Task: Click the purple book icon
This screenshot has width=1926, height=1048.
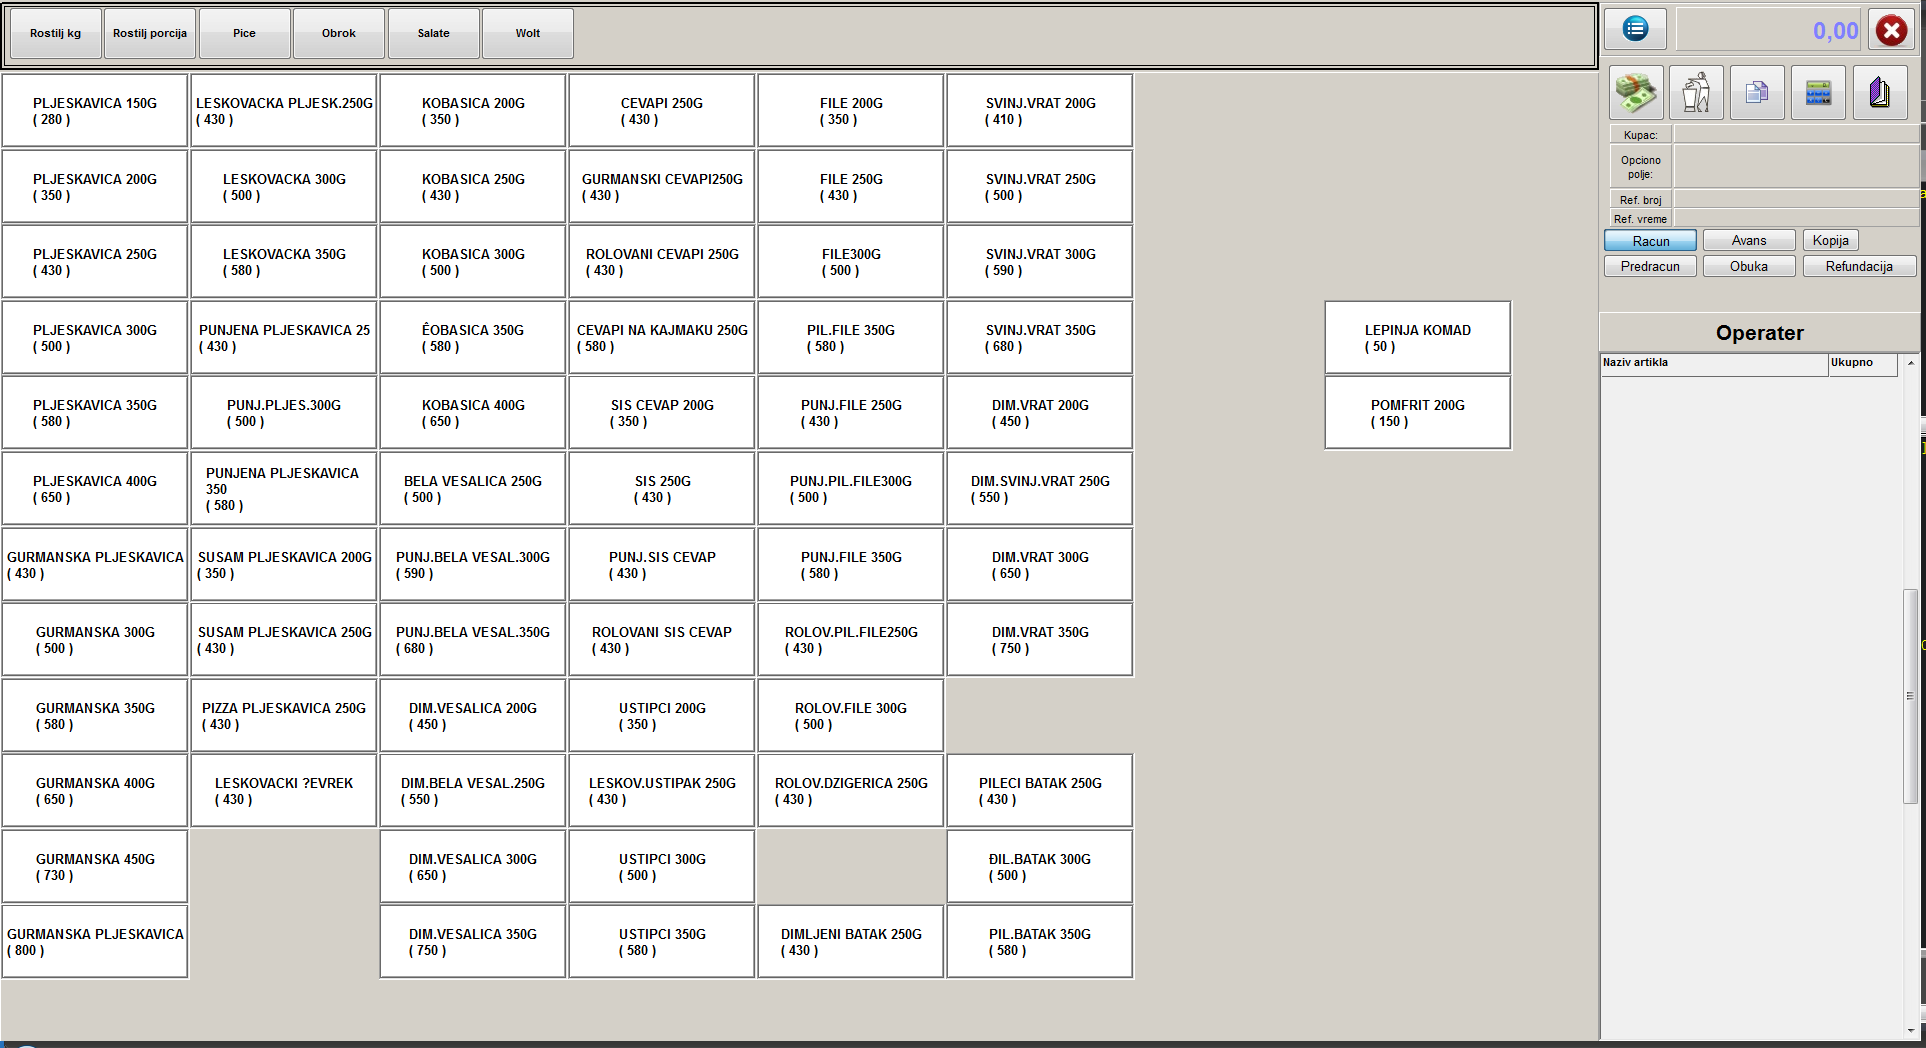Action: coord(1879,93)
